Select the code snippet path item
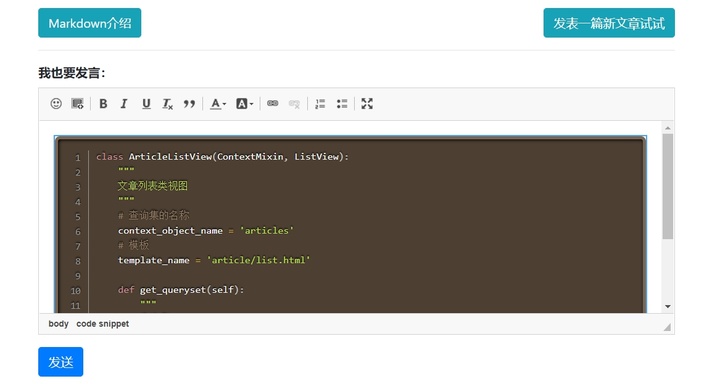Viewport: 720px width, 384px height. 102,324
